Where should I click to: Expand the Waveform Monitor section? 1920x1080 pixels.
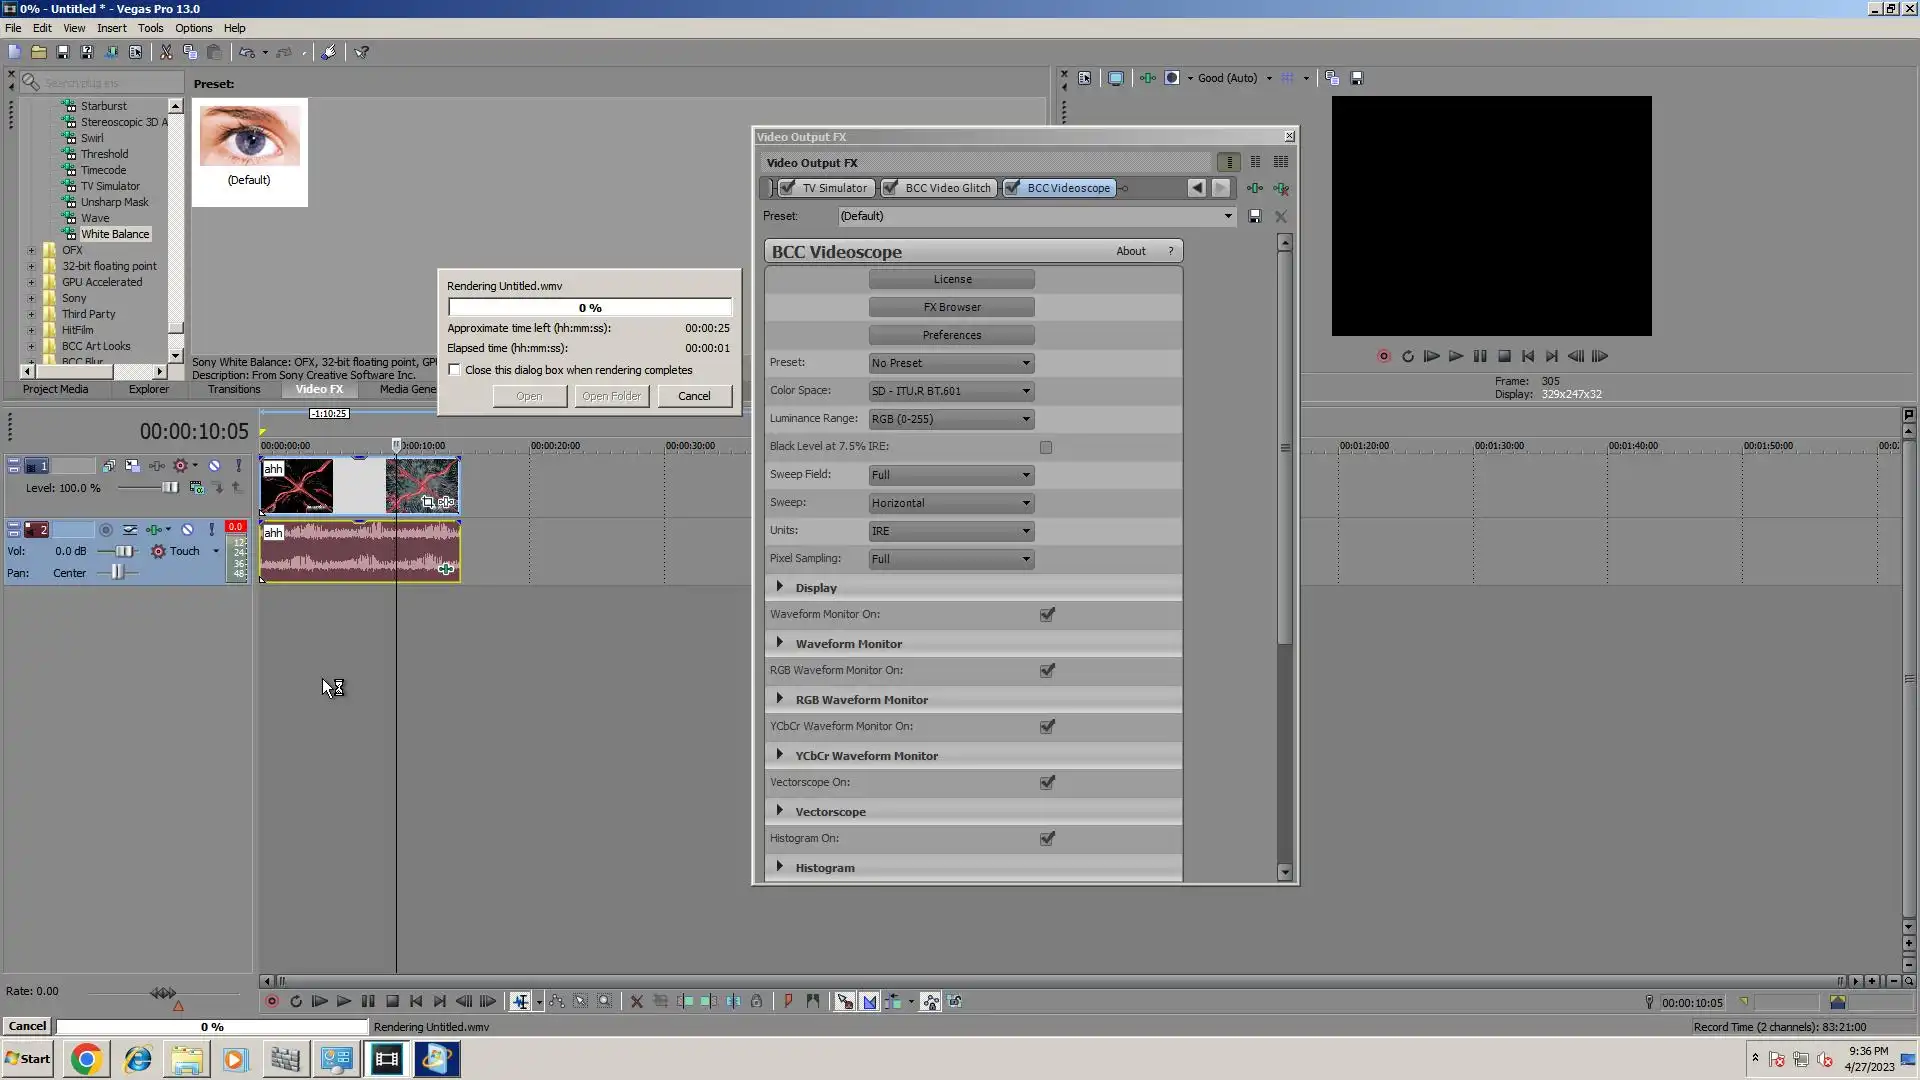pos(780,643)
